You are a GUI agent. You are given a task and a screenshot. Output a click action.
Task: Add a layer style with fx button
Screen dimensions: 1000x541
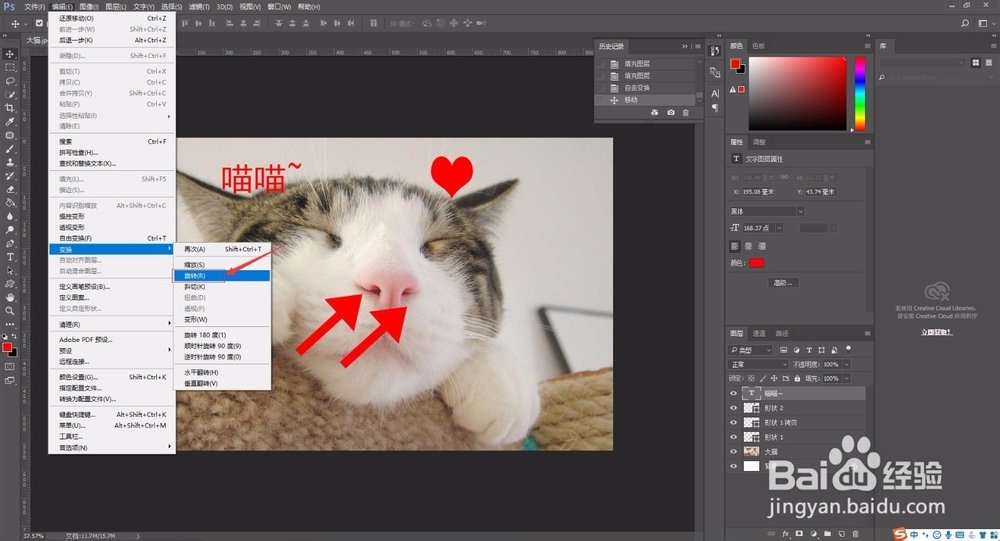[786, 533]
